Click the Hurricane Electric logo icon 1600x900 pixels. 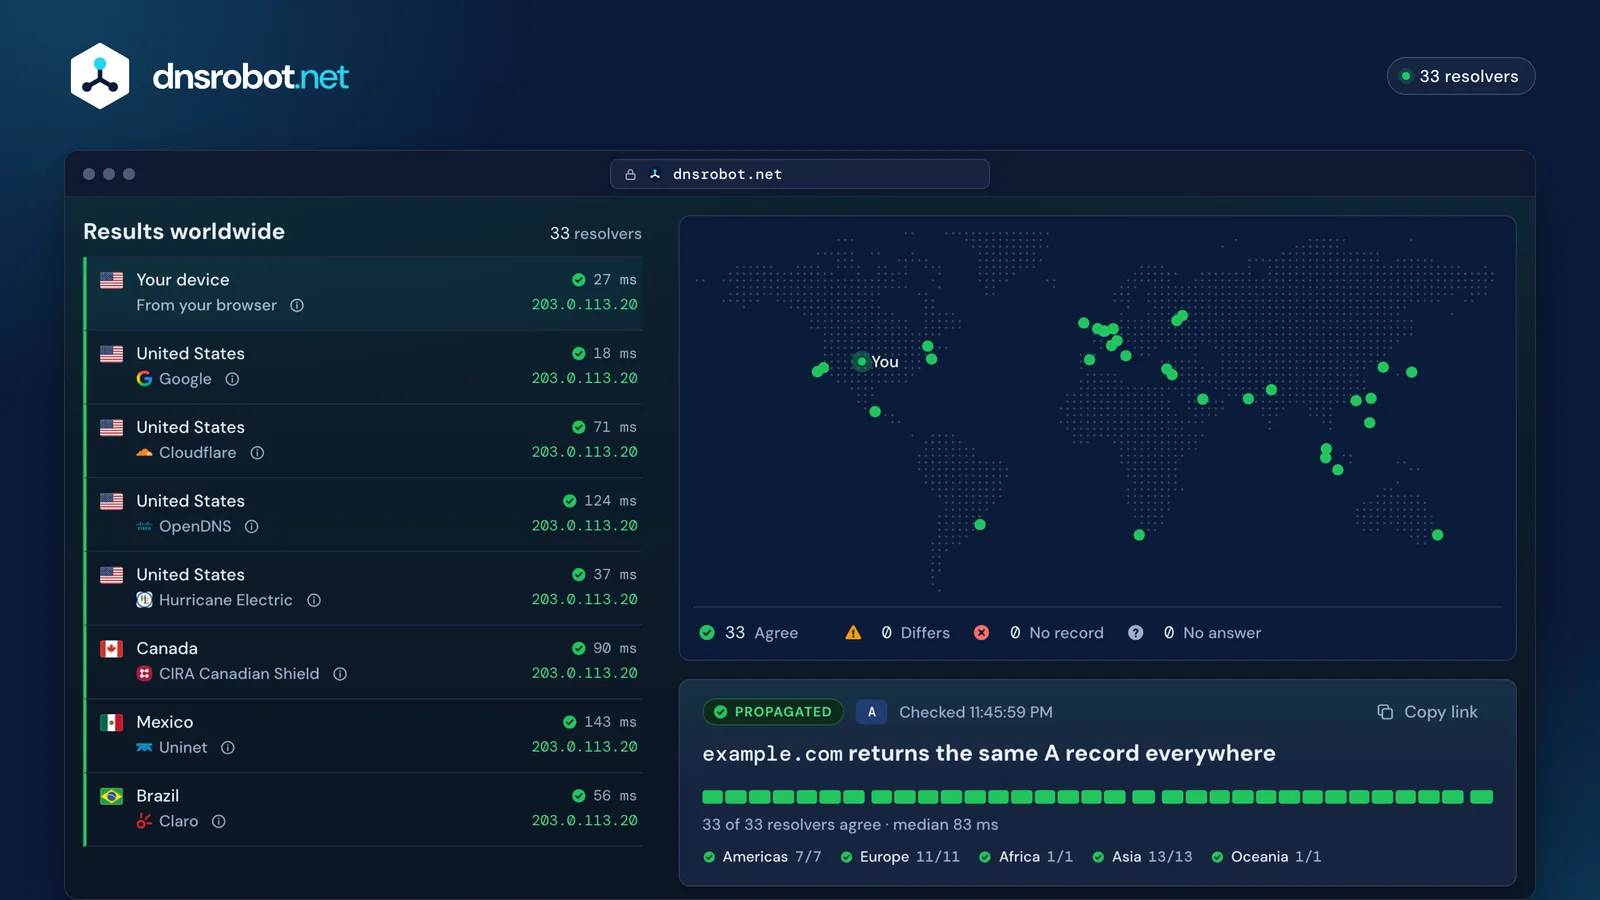(145, 600)
